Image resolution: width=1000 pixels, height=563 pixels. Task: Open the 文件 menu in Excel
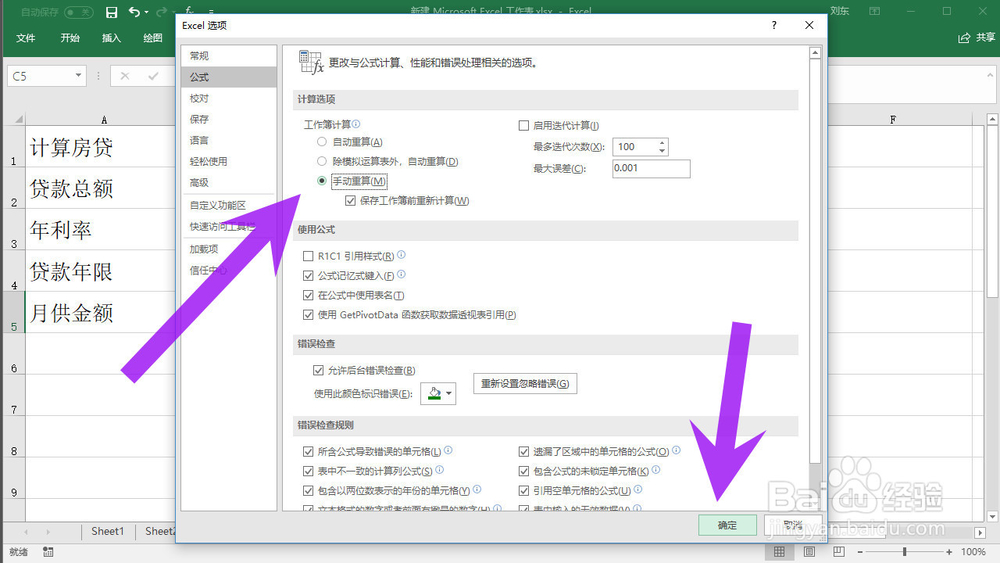pos(26,38)
